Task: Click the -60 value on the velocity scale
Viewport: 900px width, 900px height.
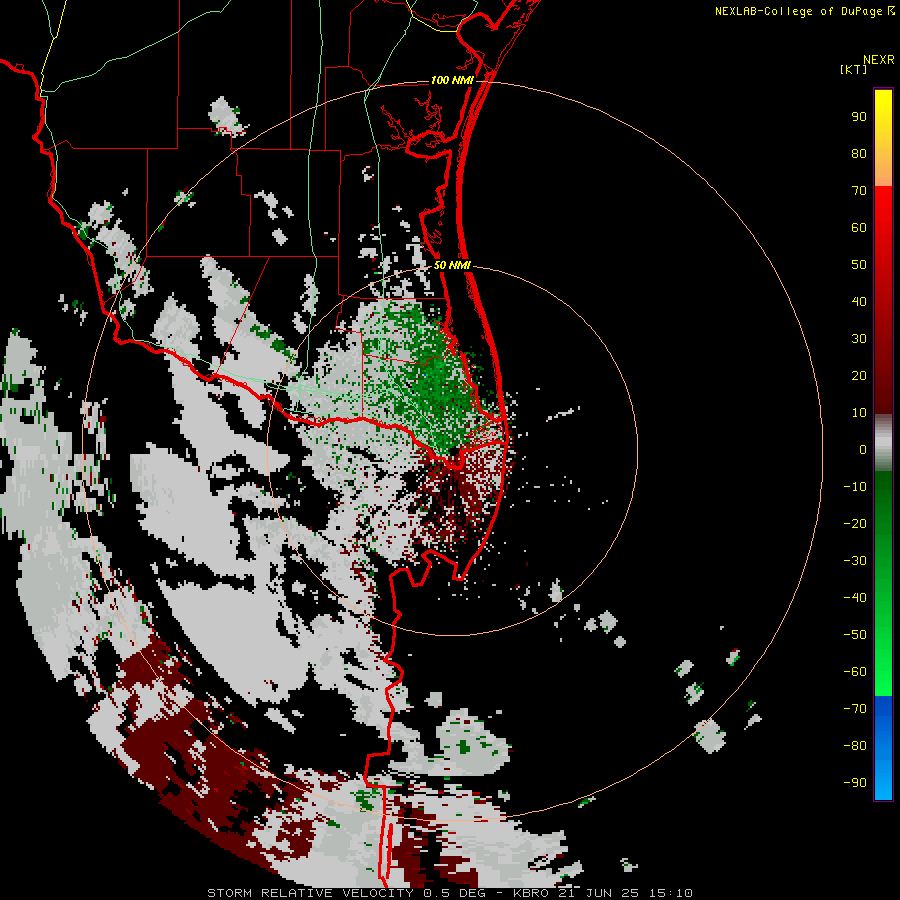Action: 855,672
